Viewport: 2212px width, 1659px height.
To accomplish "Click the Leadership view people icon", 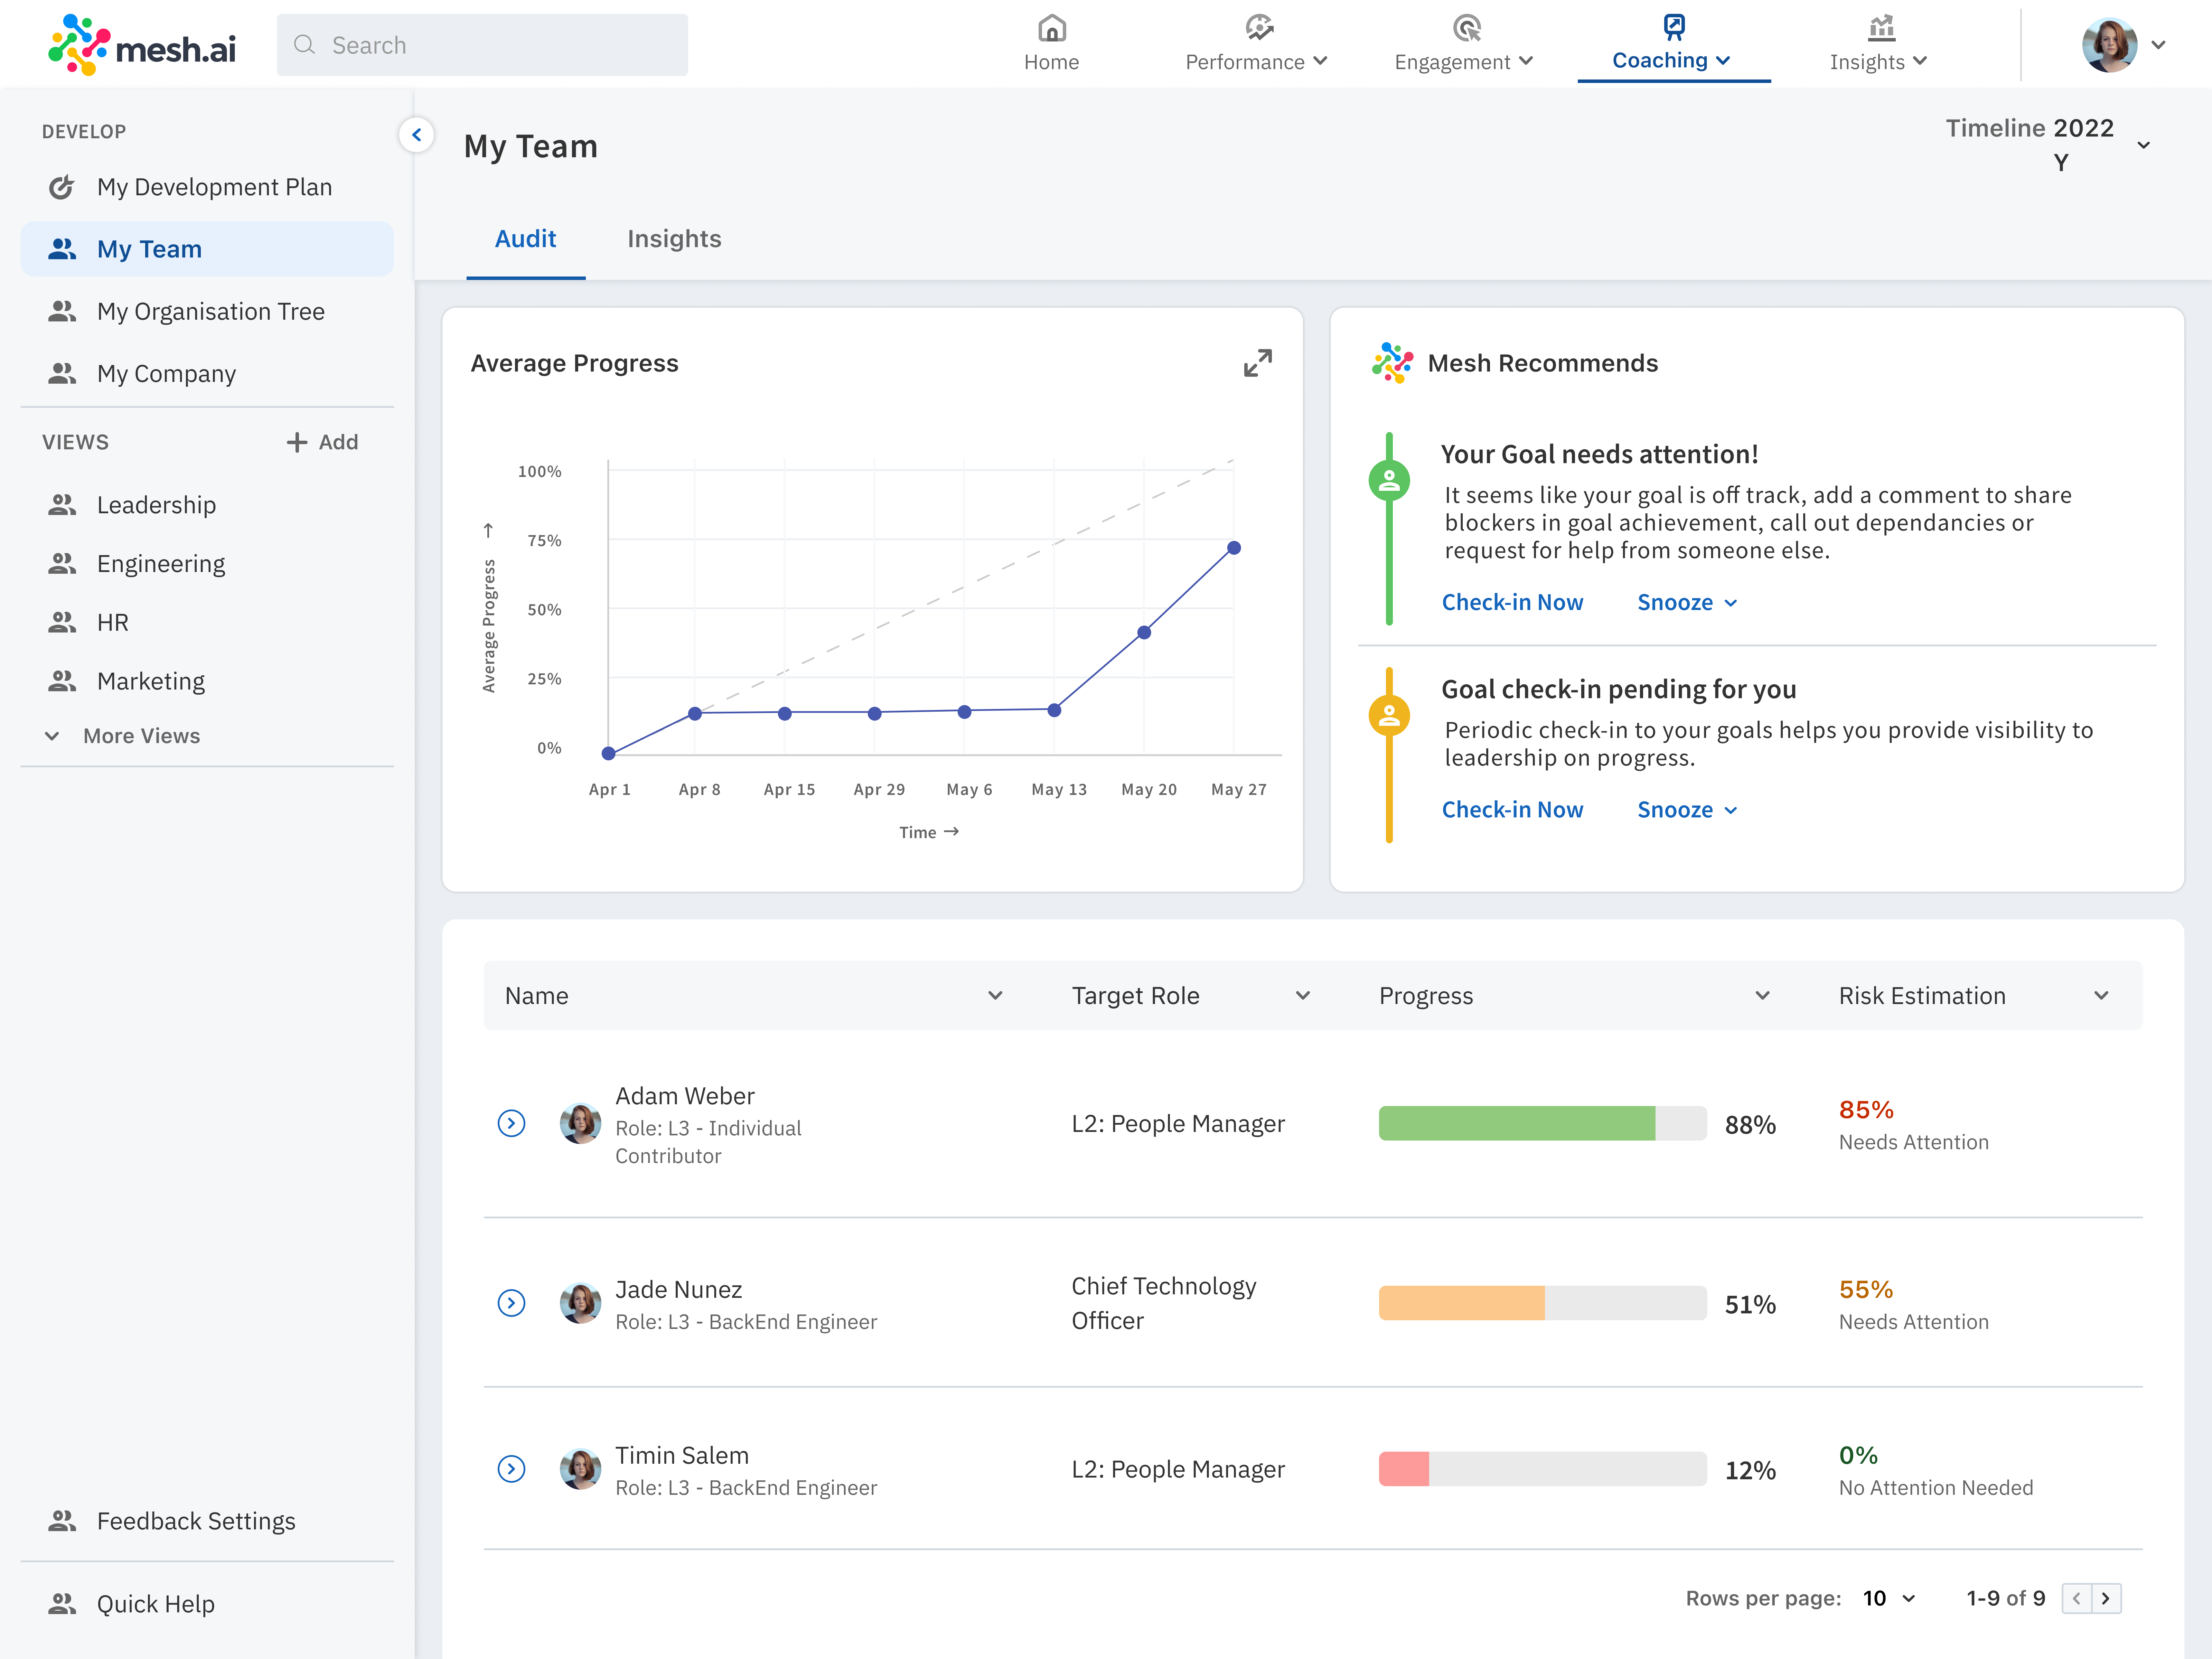I will [x=62, y=505].
